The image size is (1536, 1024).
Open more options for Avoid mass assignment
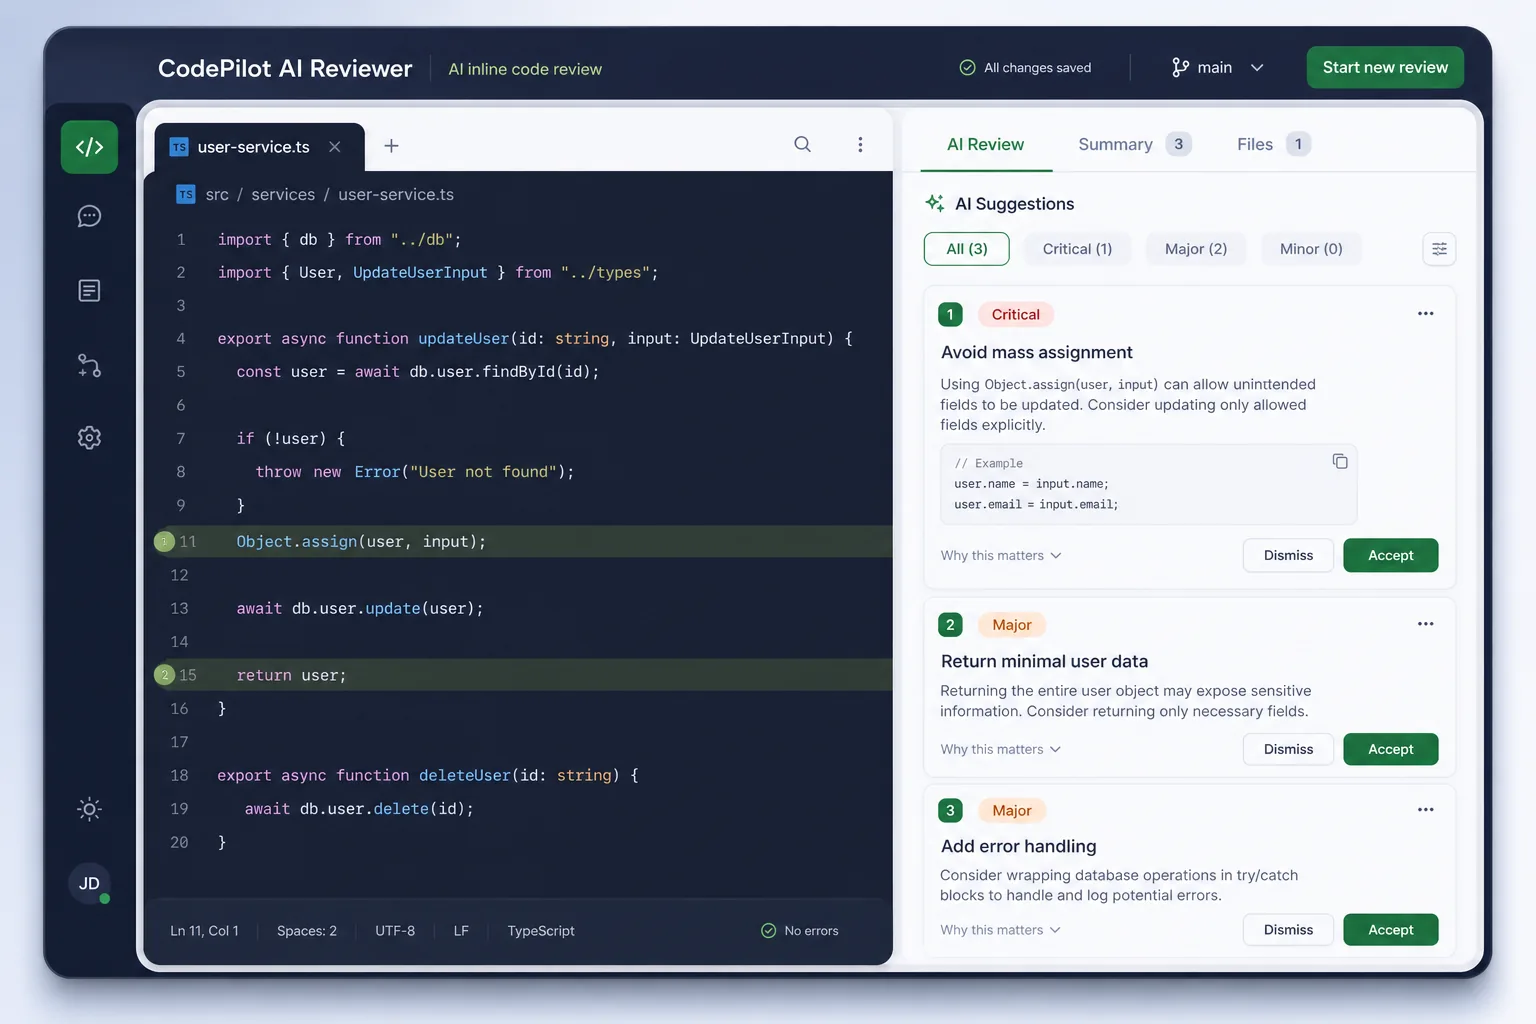pos(1425,314)
